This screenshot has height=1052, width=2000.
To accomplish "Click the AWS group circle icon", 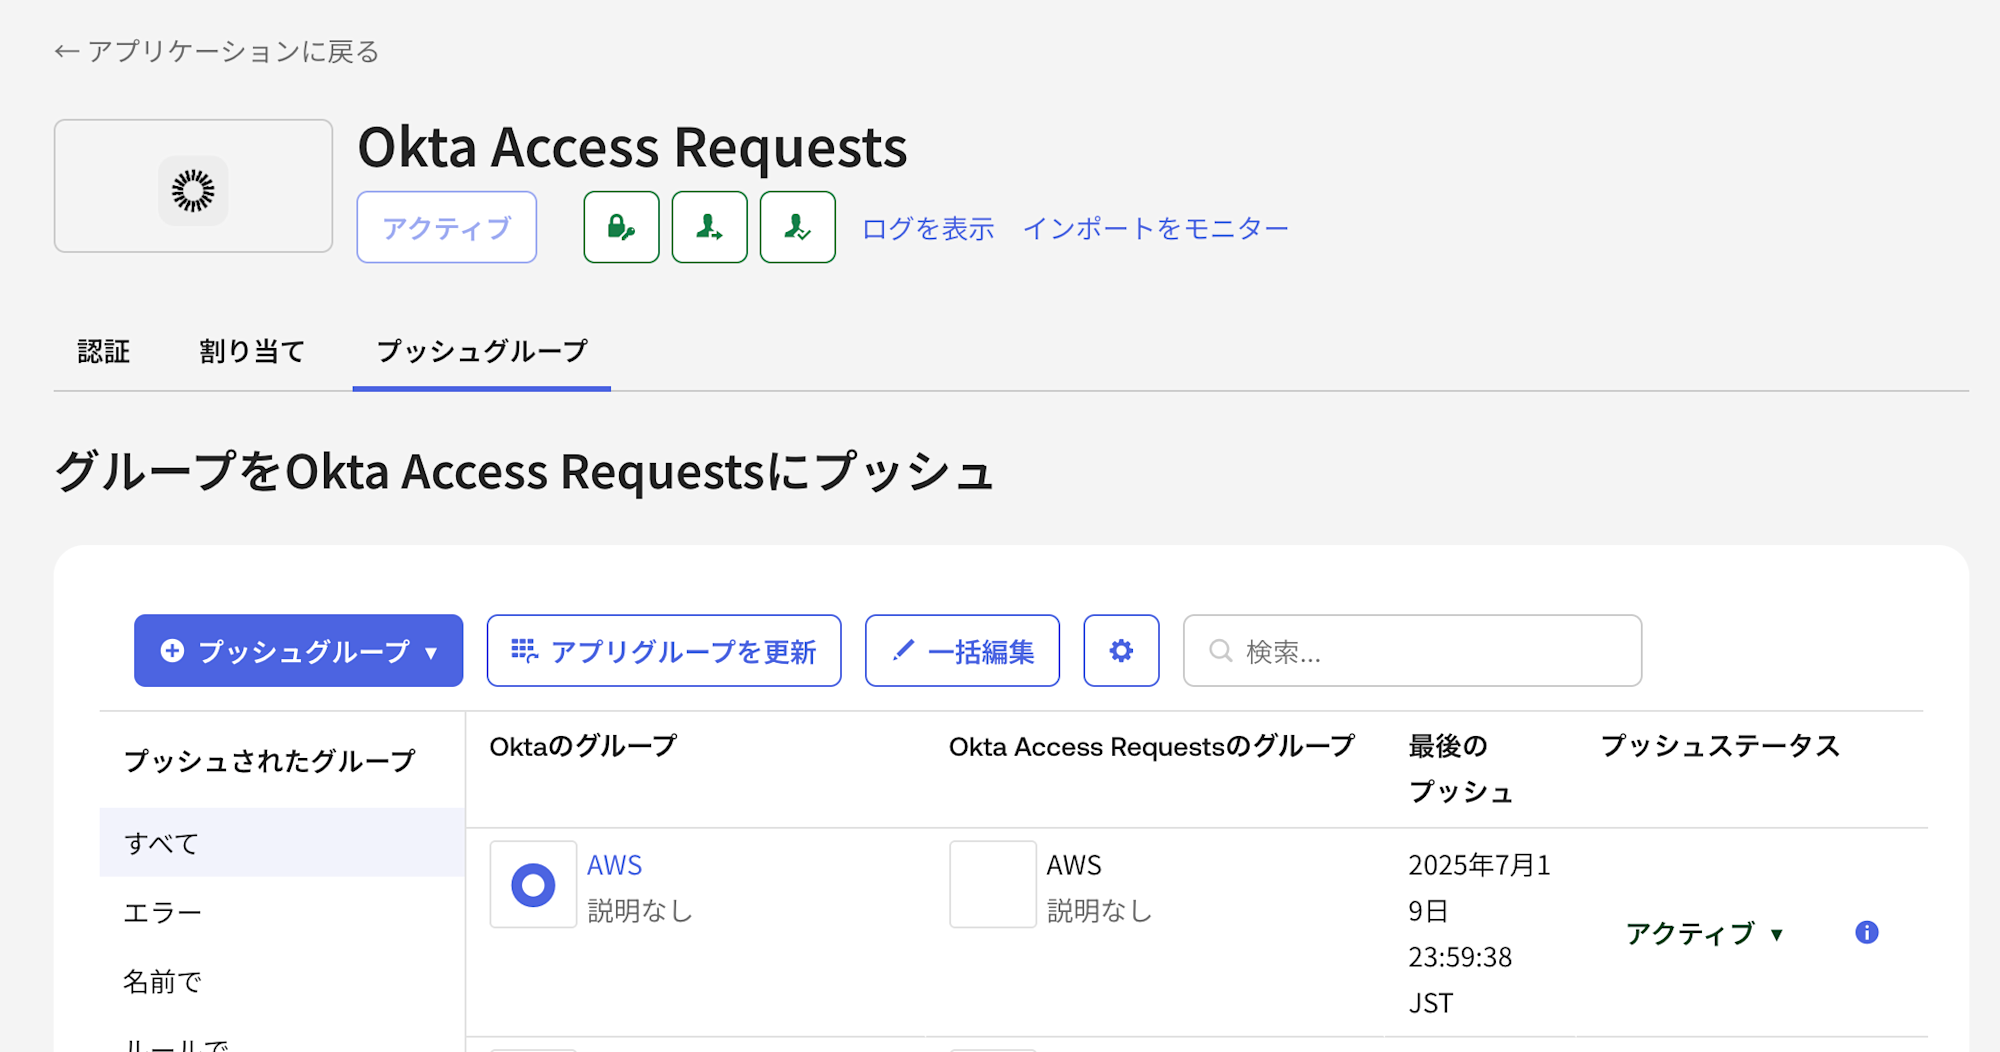I will click(x=533, y=884).
